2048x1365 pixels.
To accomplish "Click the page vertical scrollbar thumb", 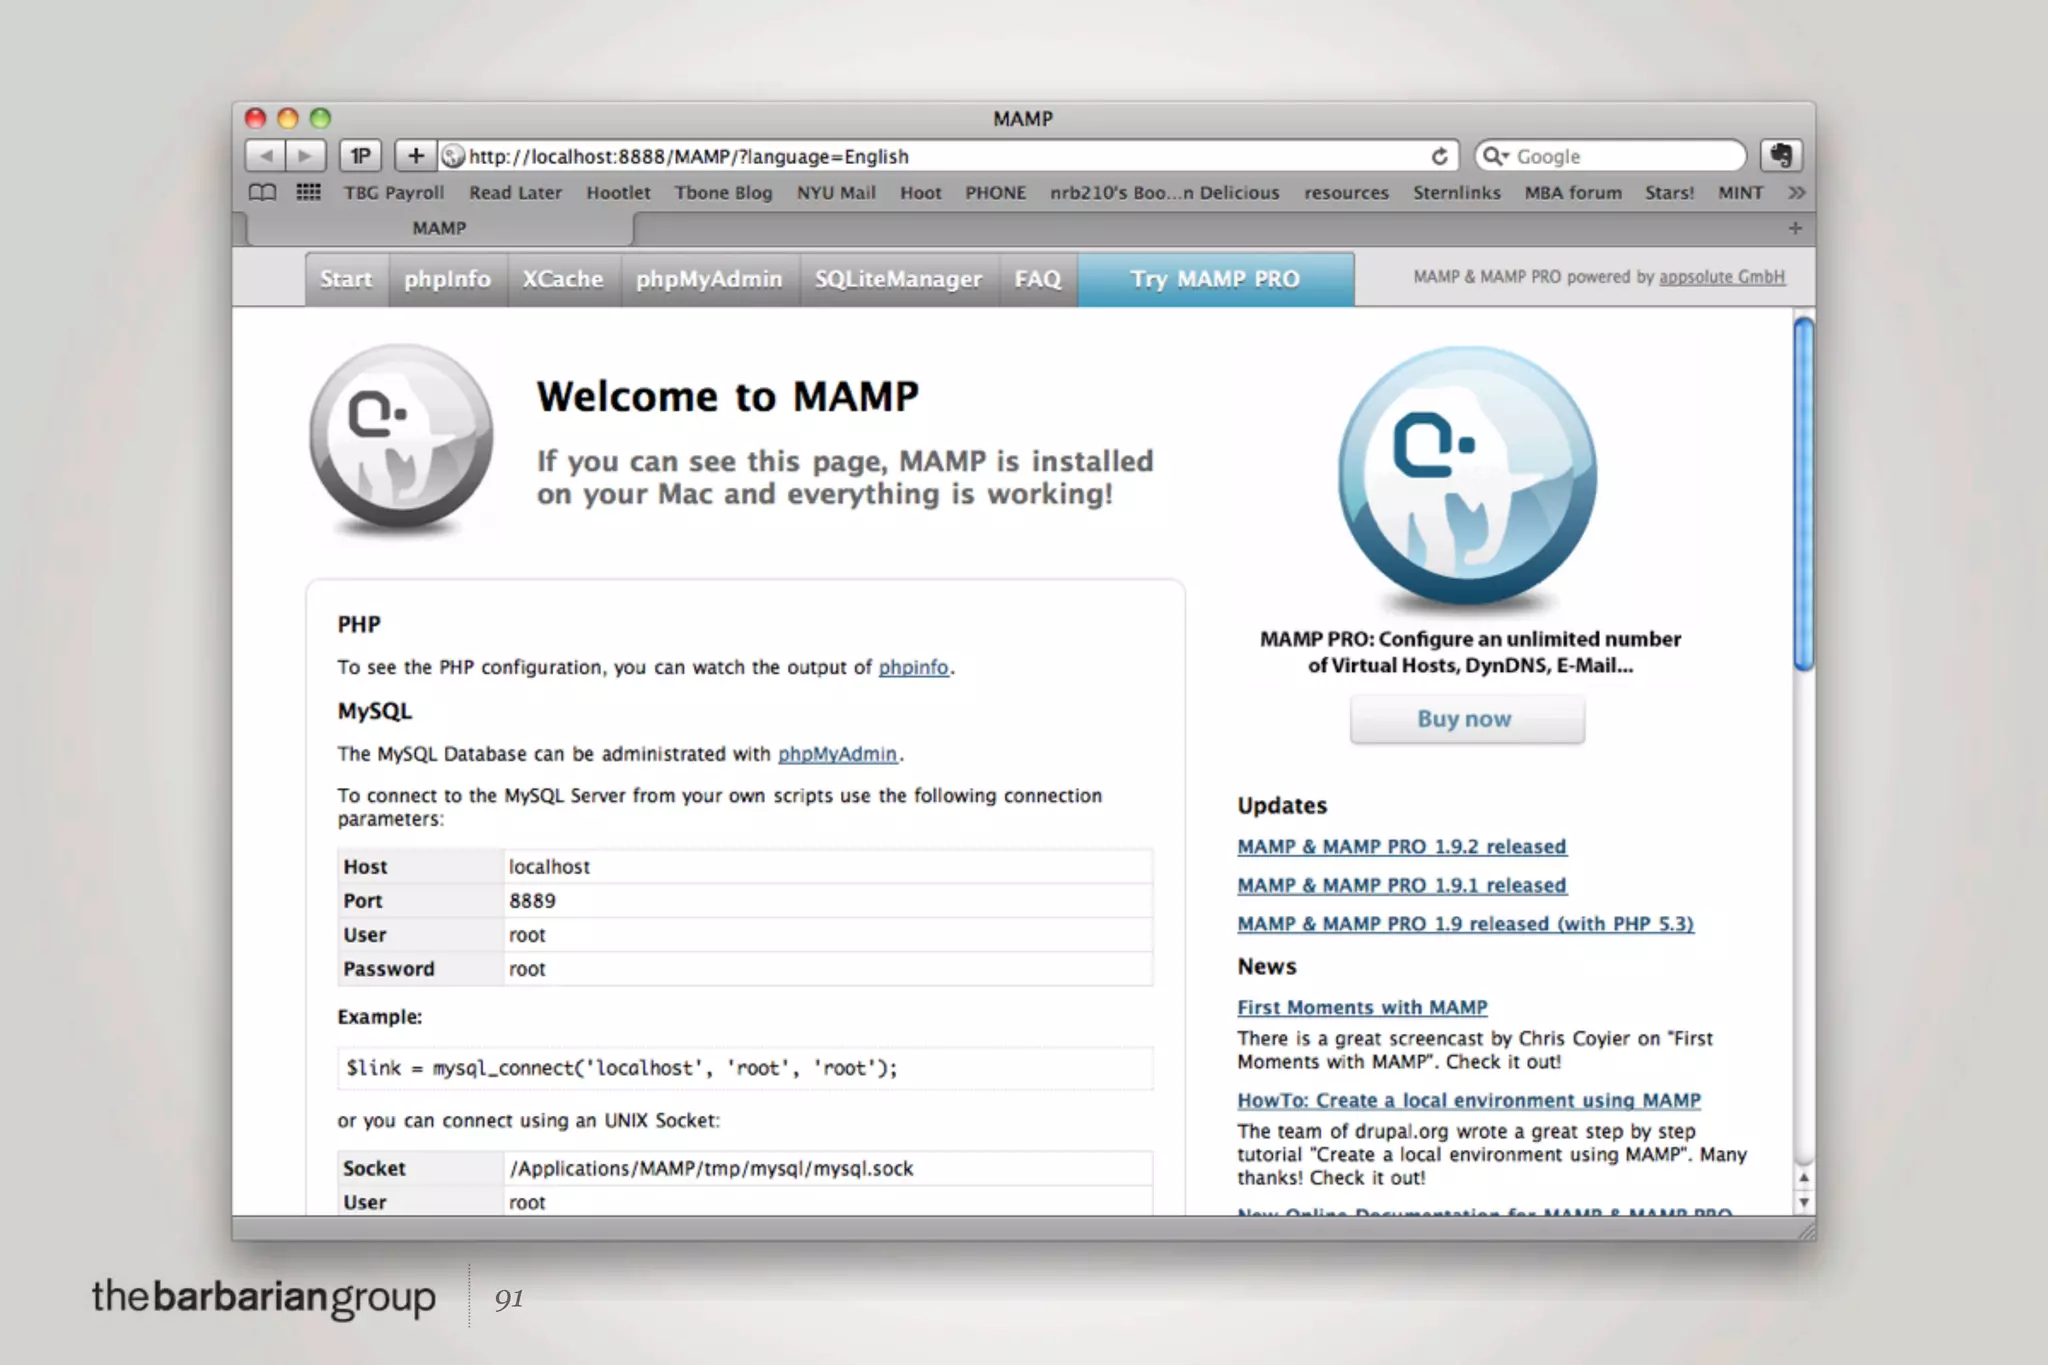I will tap(1803, 494).
